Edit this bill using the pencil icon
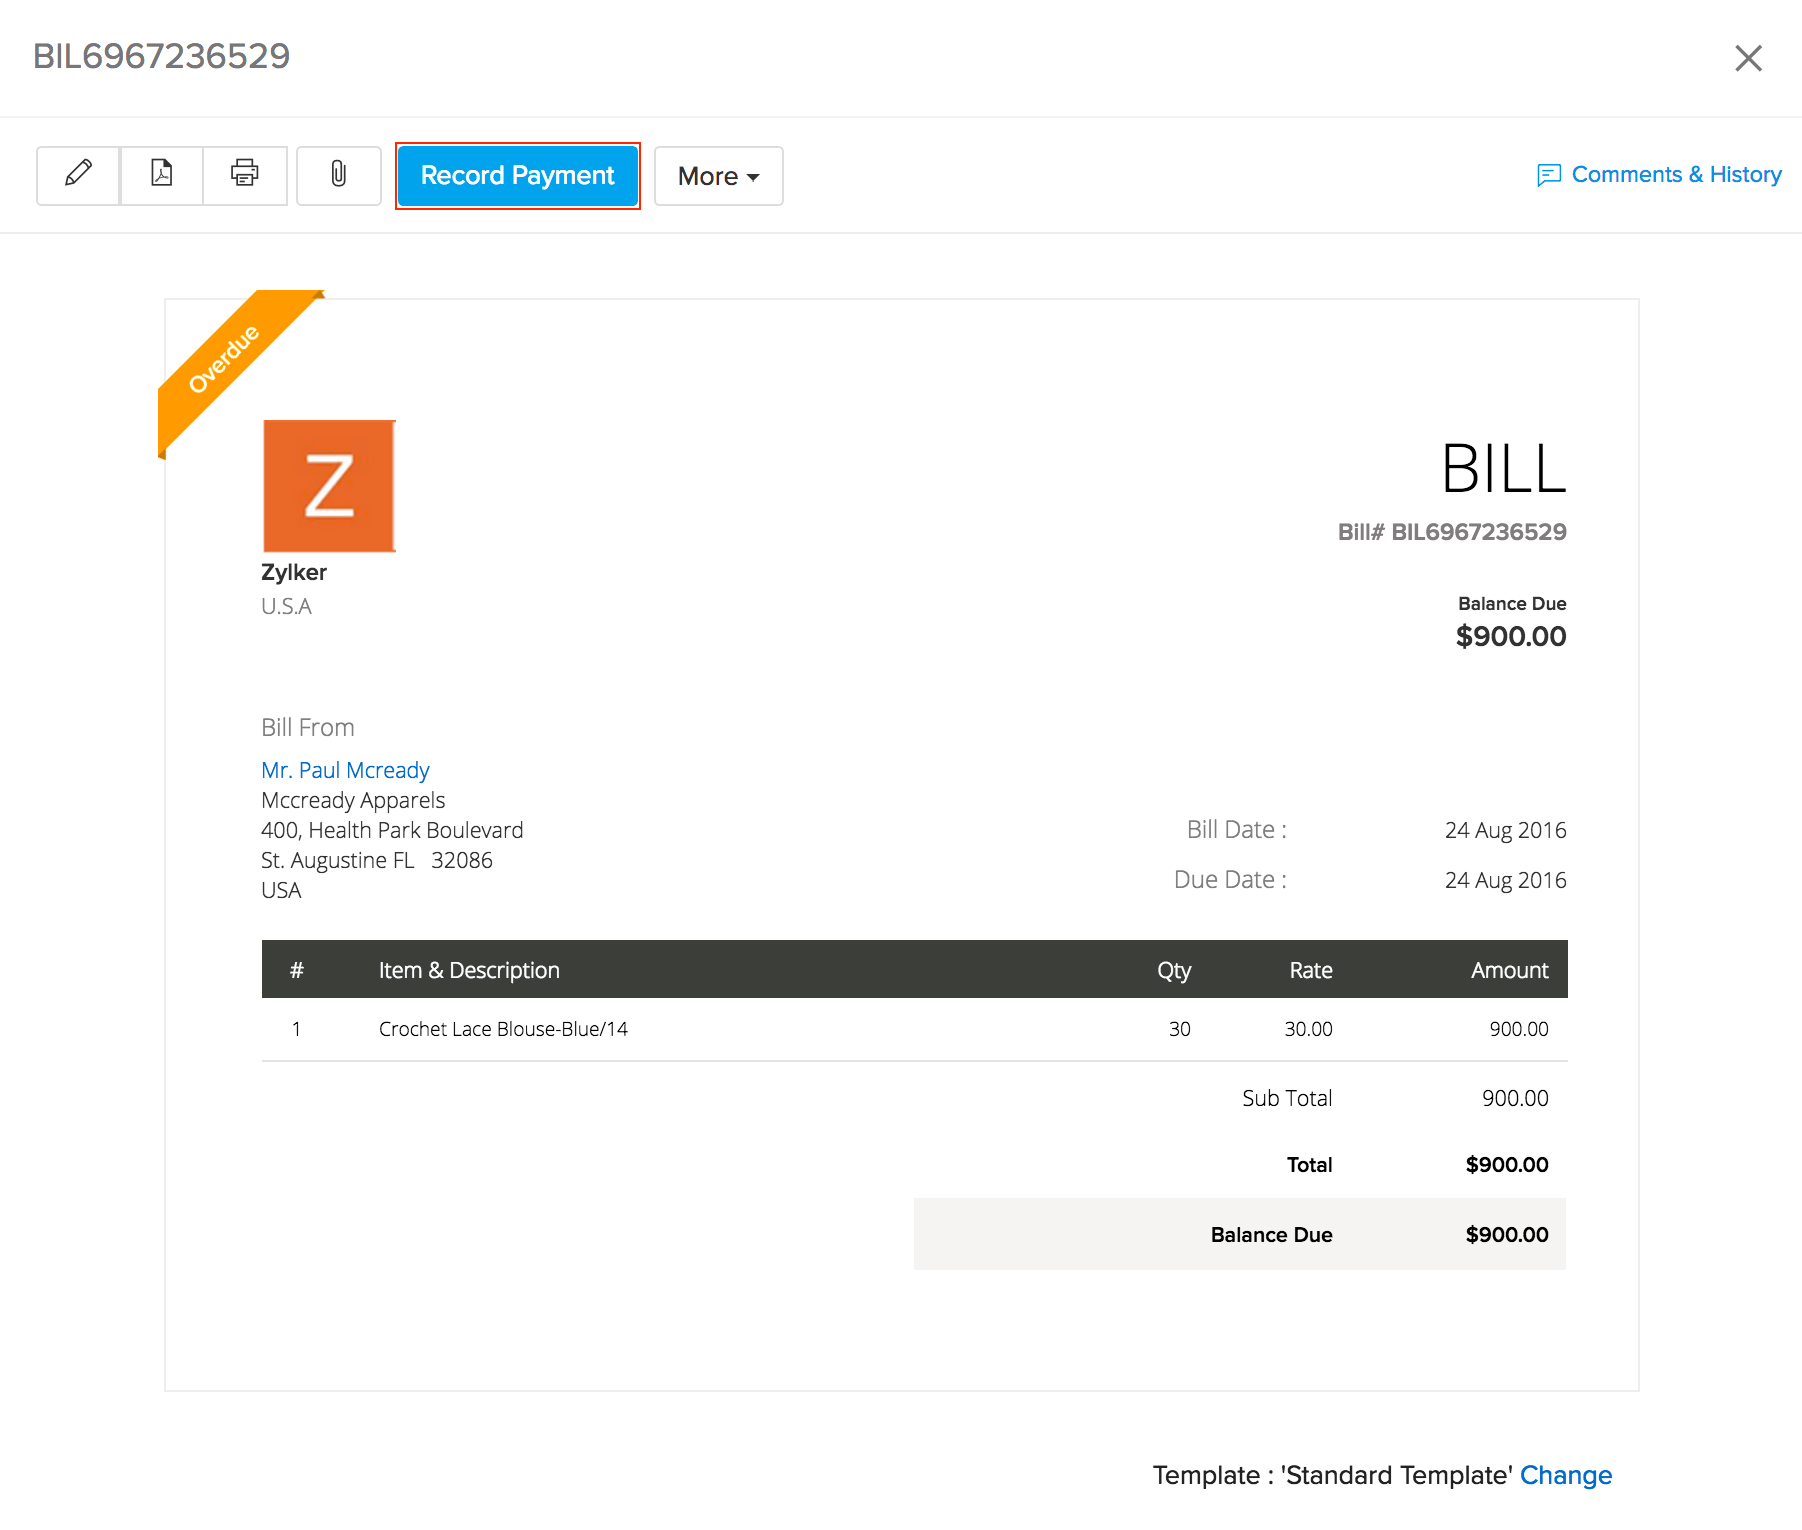The height and width of the screenshot is (1530, 1802). pyautogui.click(x=77, y=175)
